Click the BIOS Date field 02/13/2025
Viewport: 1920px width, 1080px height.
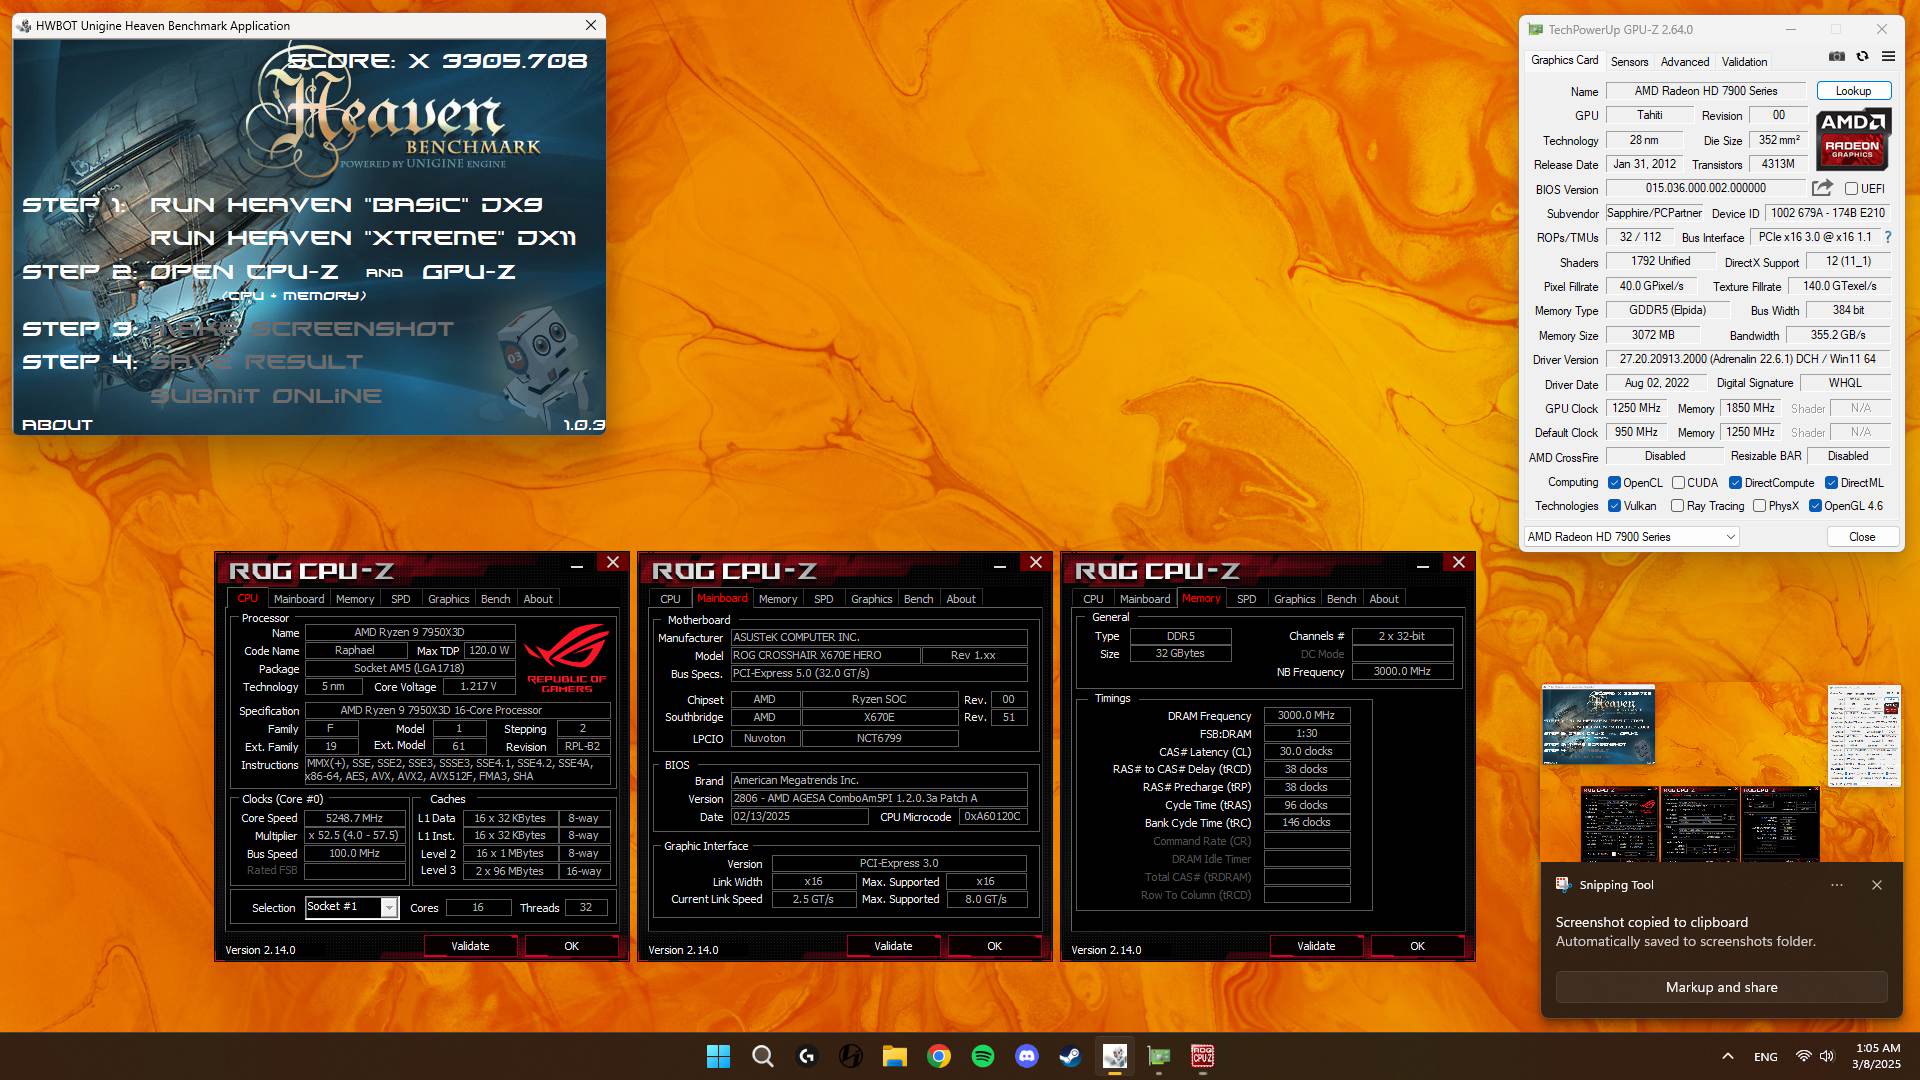(x=799, y=817)
